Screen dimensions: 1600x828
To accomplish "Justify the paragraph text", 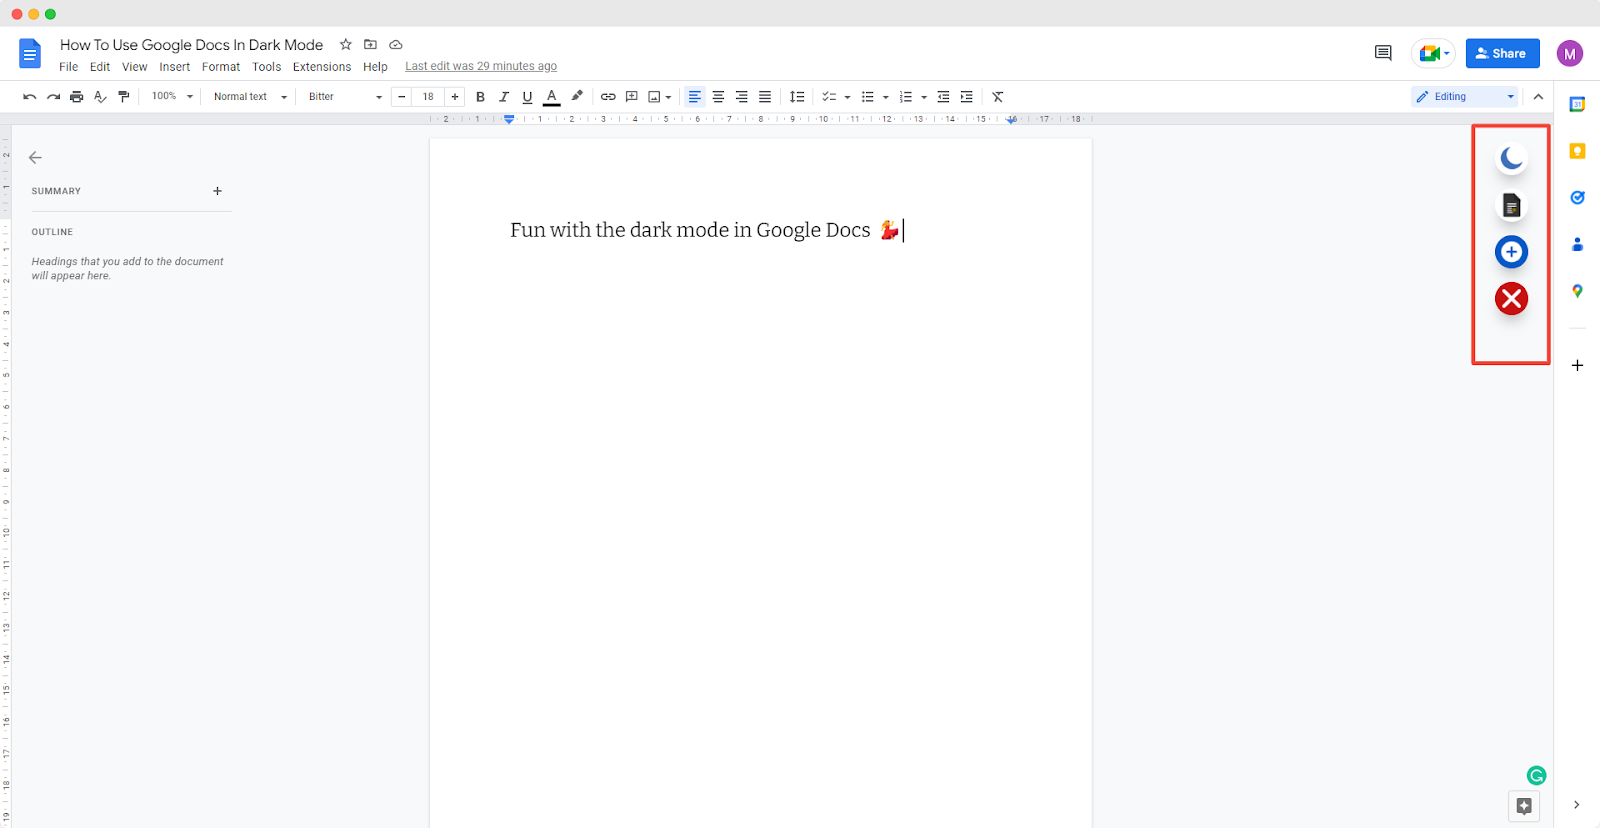I will pos(765,97).
